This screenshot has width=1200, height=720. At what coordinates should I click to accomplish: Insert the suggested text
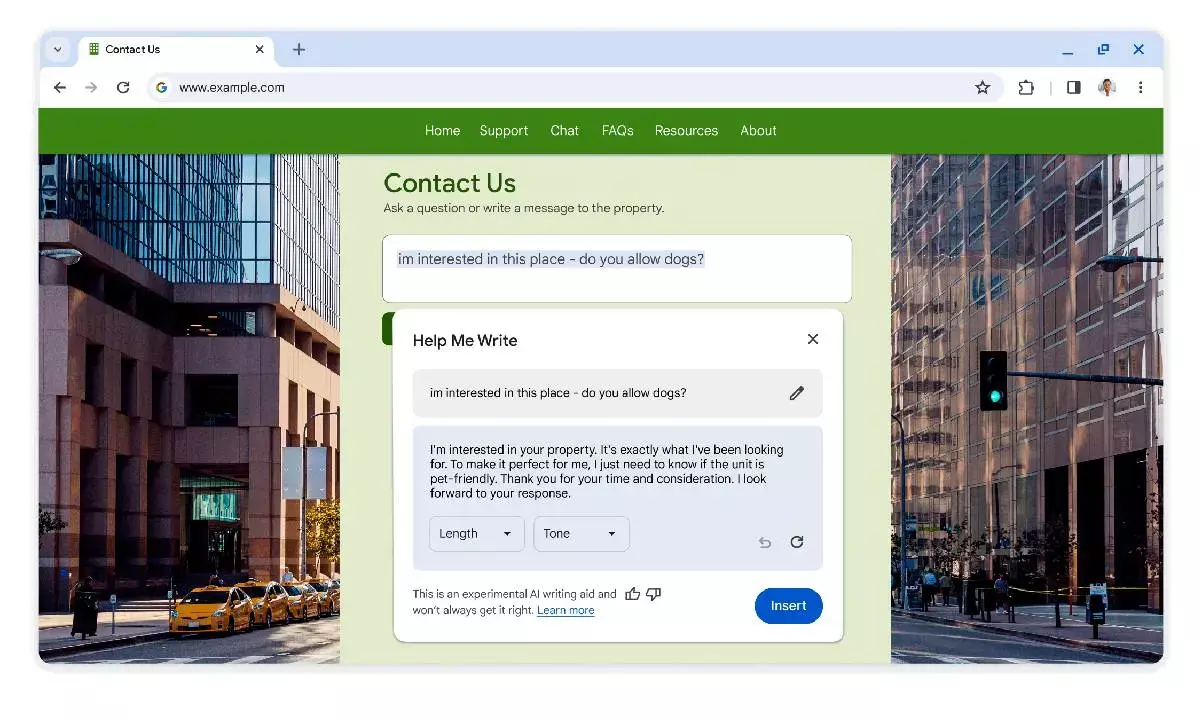coord(788,605)
